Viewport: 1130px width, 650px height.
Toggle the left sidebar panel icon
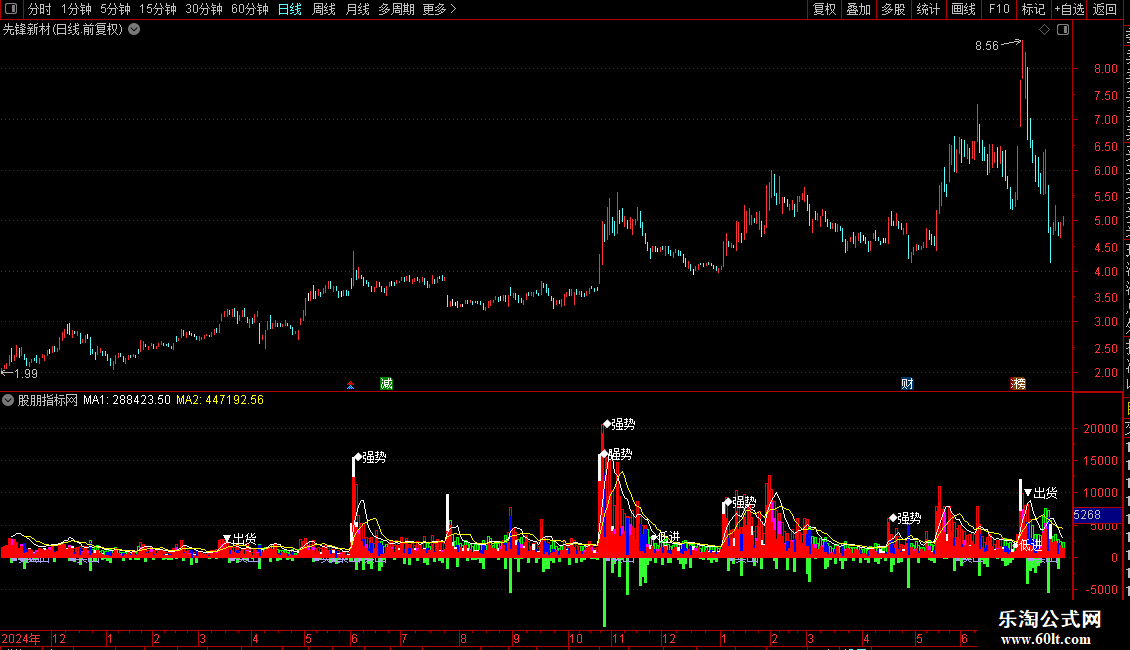pos(11,9)
